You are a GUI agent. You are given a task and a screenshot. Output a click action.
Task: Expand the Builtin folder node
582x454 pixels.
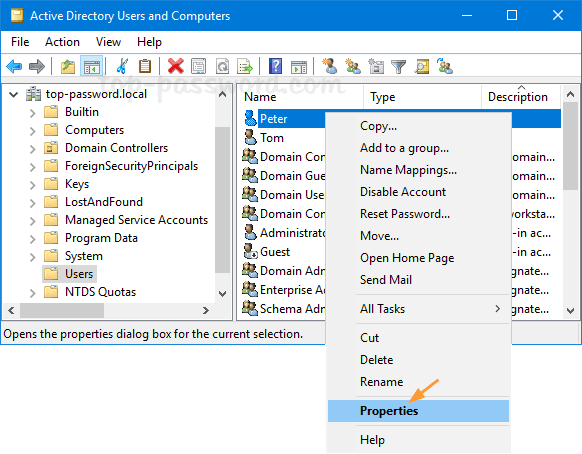[33, 113]
